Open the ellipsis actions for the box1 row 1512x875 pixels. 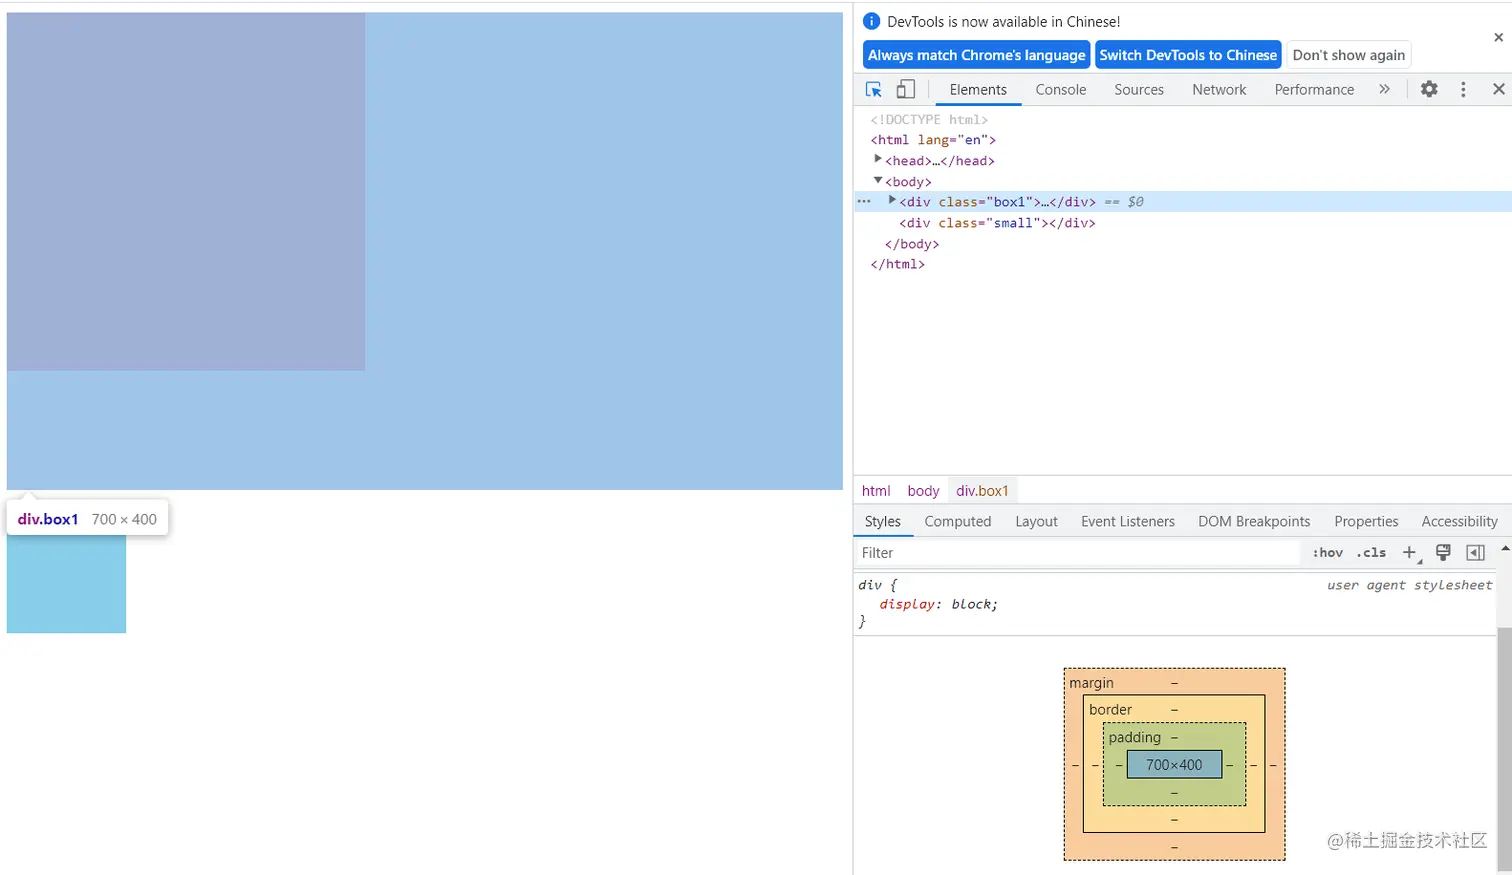[x=864, y=201]
